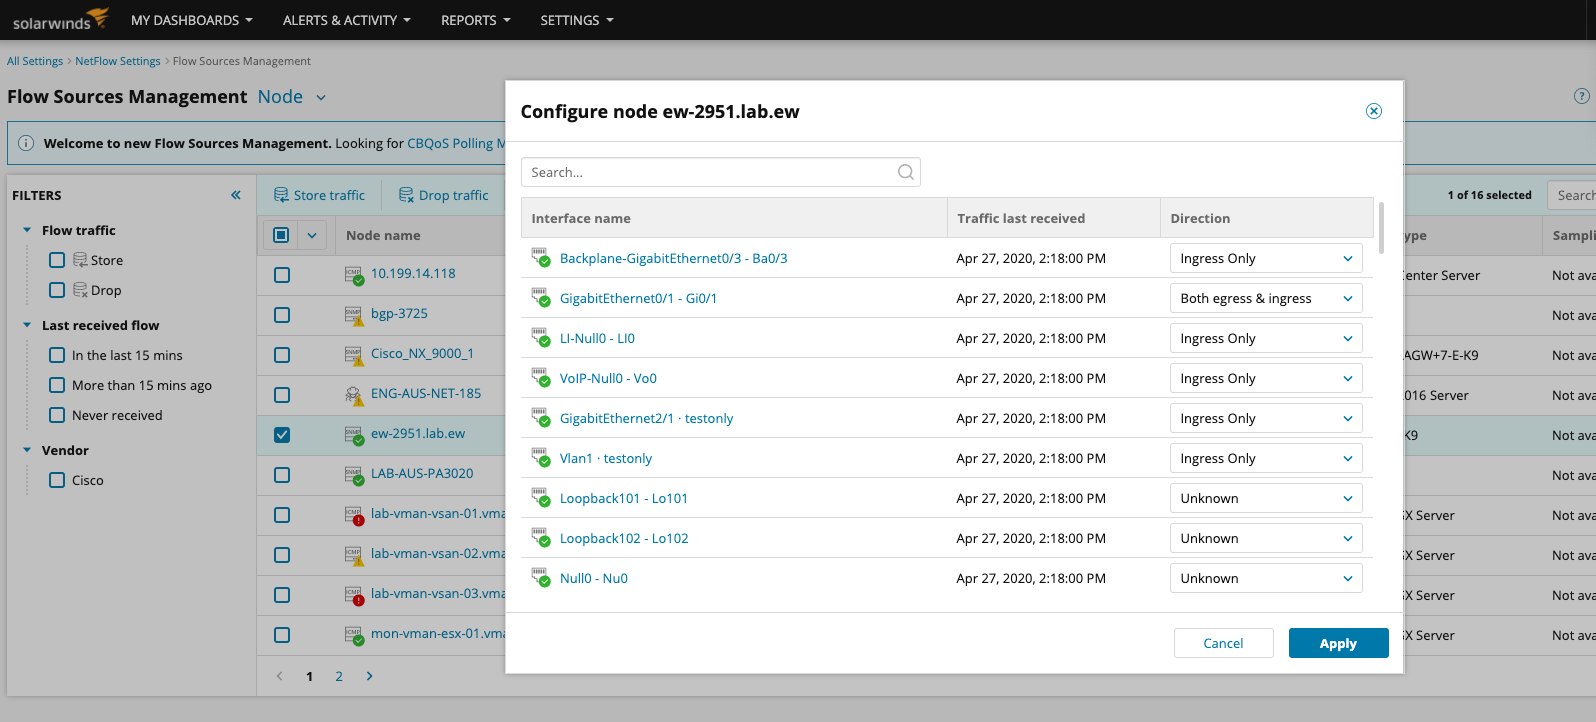
Task: Uncheck the ew-2951.lab.ew row checkbox
Action: [x=282, y=435]
